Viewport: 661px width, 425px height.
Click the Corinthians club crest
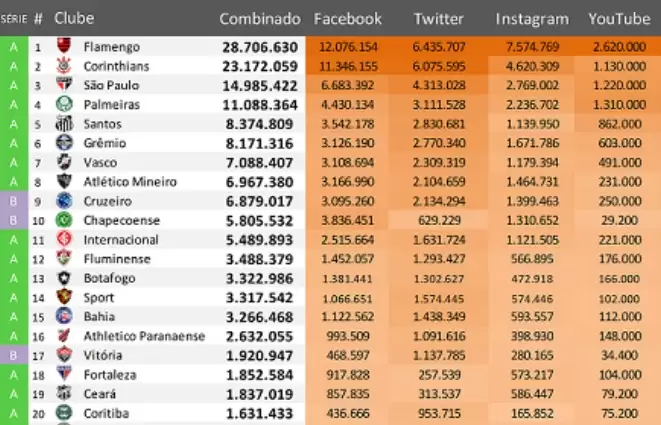pos(63,66)
